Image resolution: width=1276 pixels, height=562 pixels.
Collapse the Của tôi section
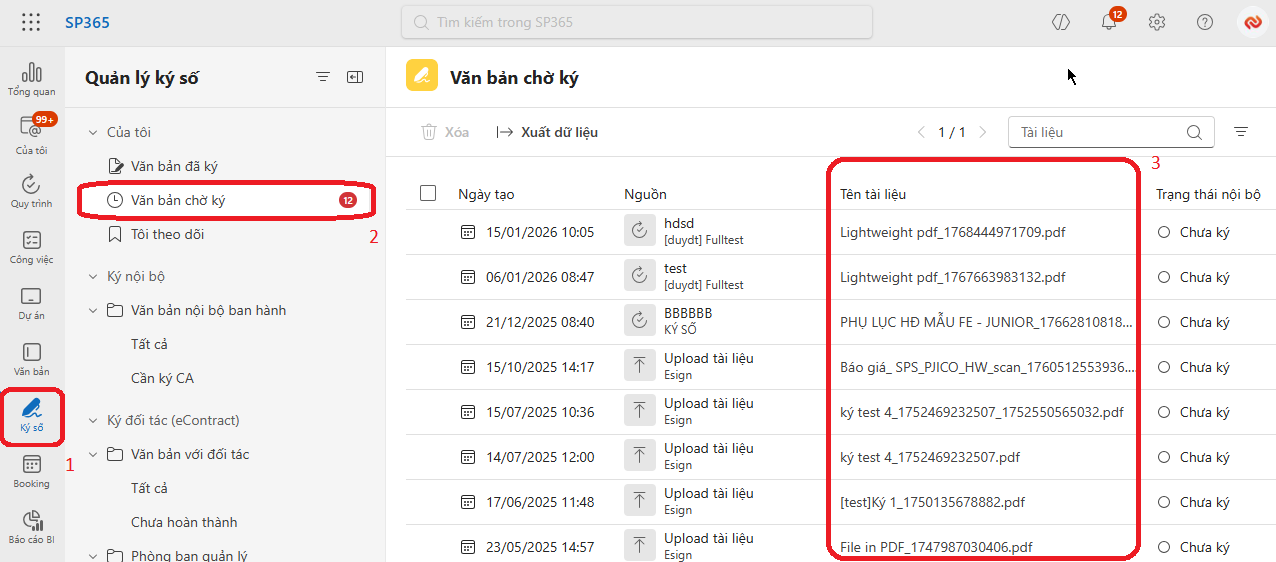tap(93, 132)
